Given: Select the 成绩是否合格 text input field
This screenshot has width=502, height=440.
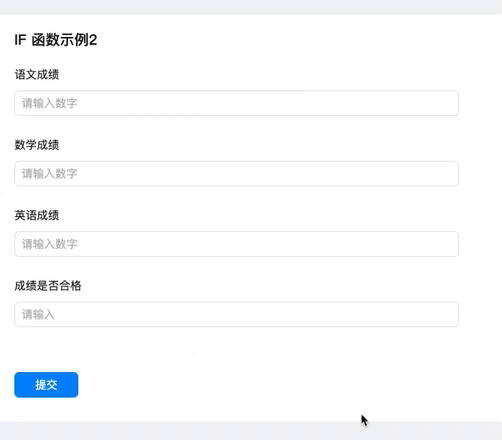Looking at the screenshot, I should point(236,314).
